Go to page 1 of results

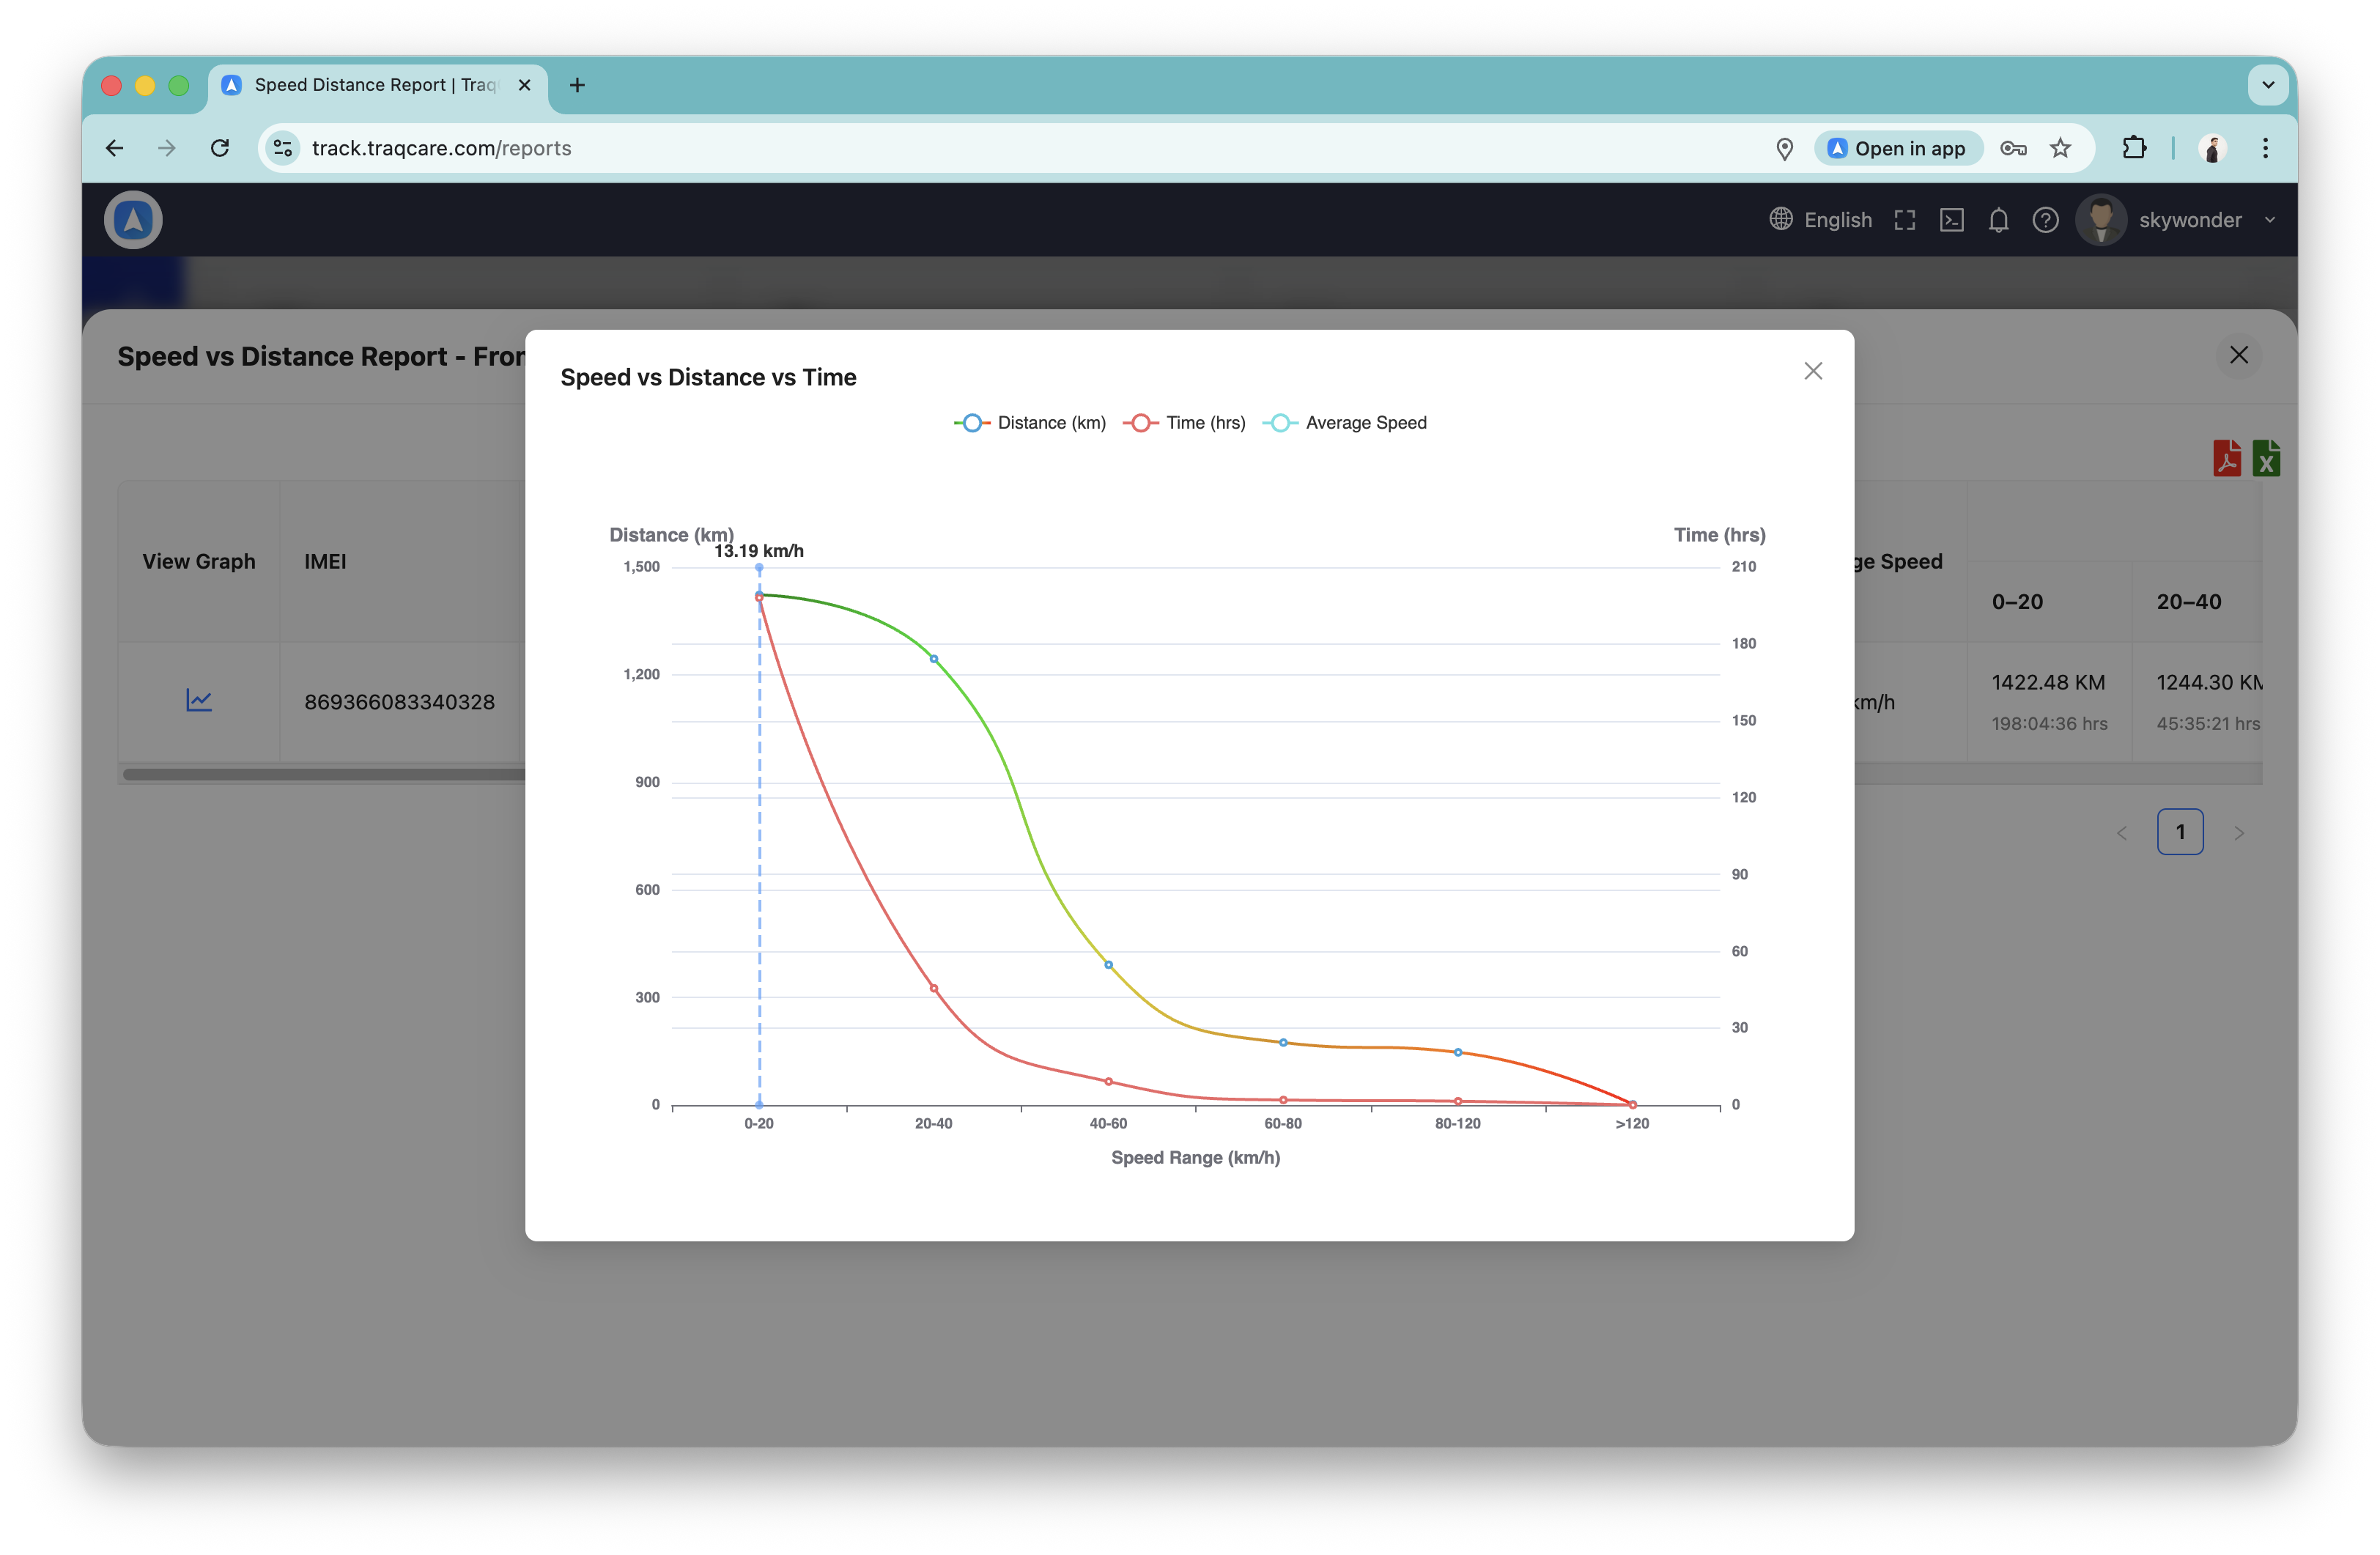tap(2179, 832)
